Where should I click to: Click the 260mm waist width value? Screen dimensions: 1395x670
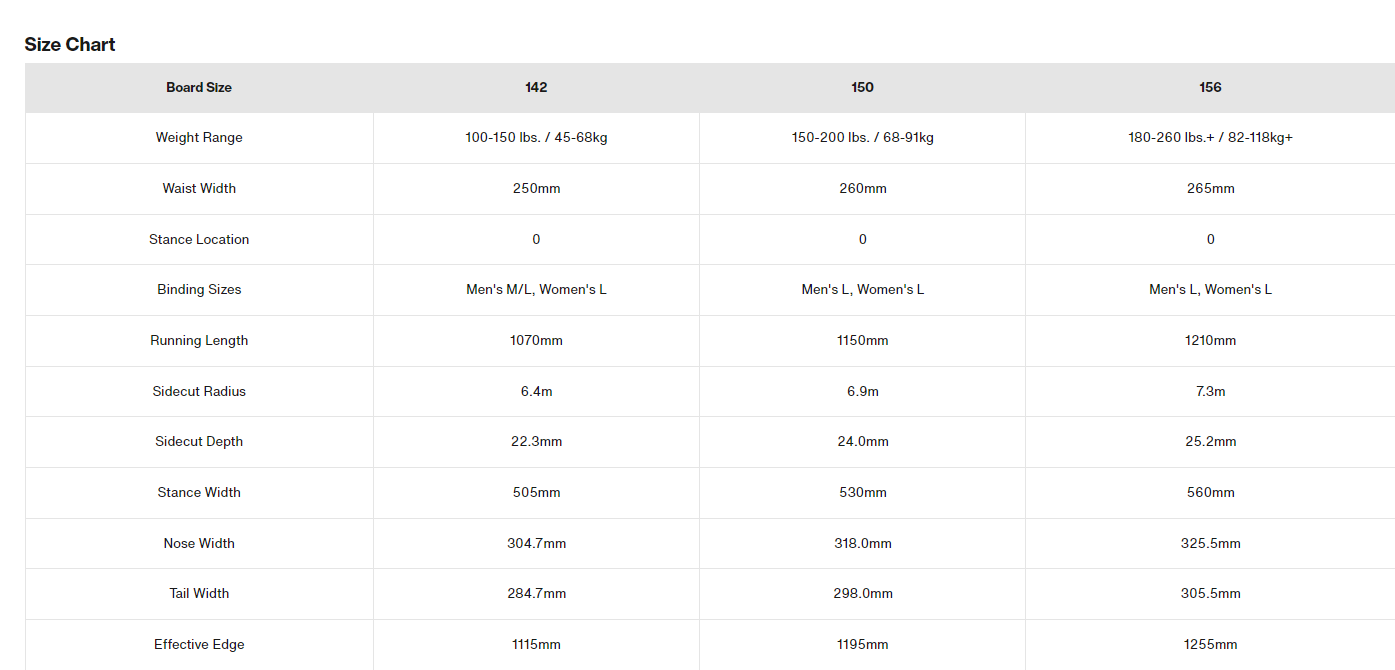click(x=862, y=188)
